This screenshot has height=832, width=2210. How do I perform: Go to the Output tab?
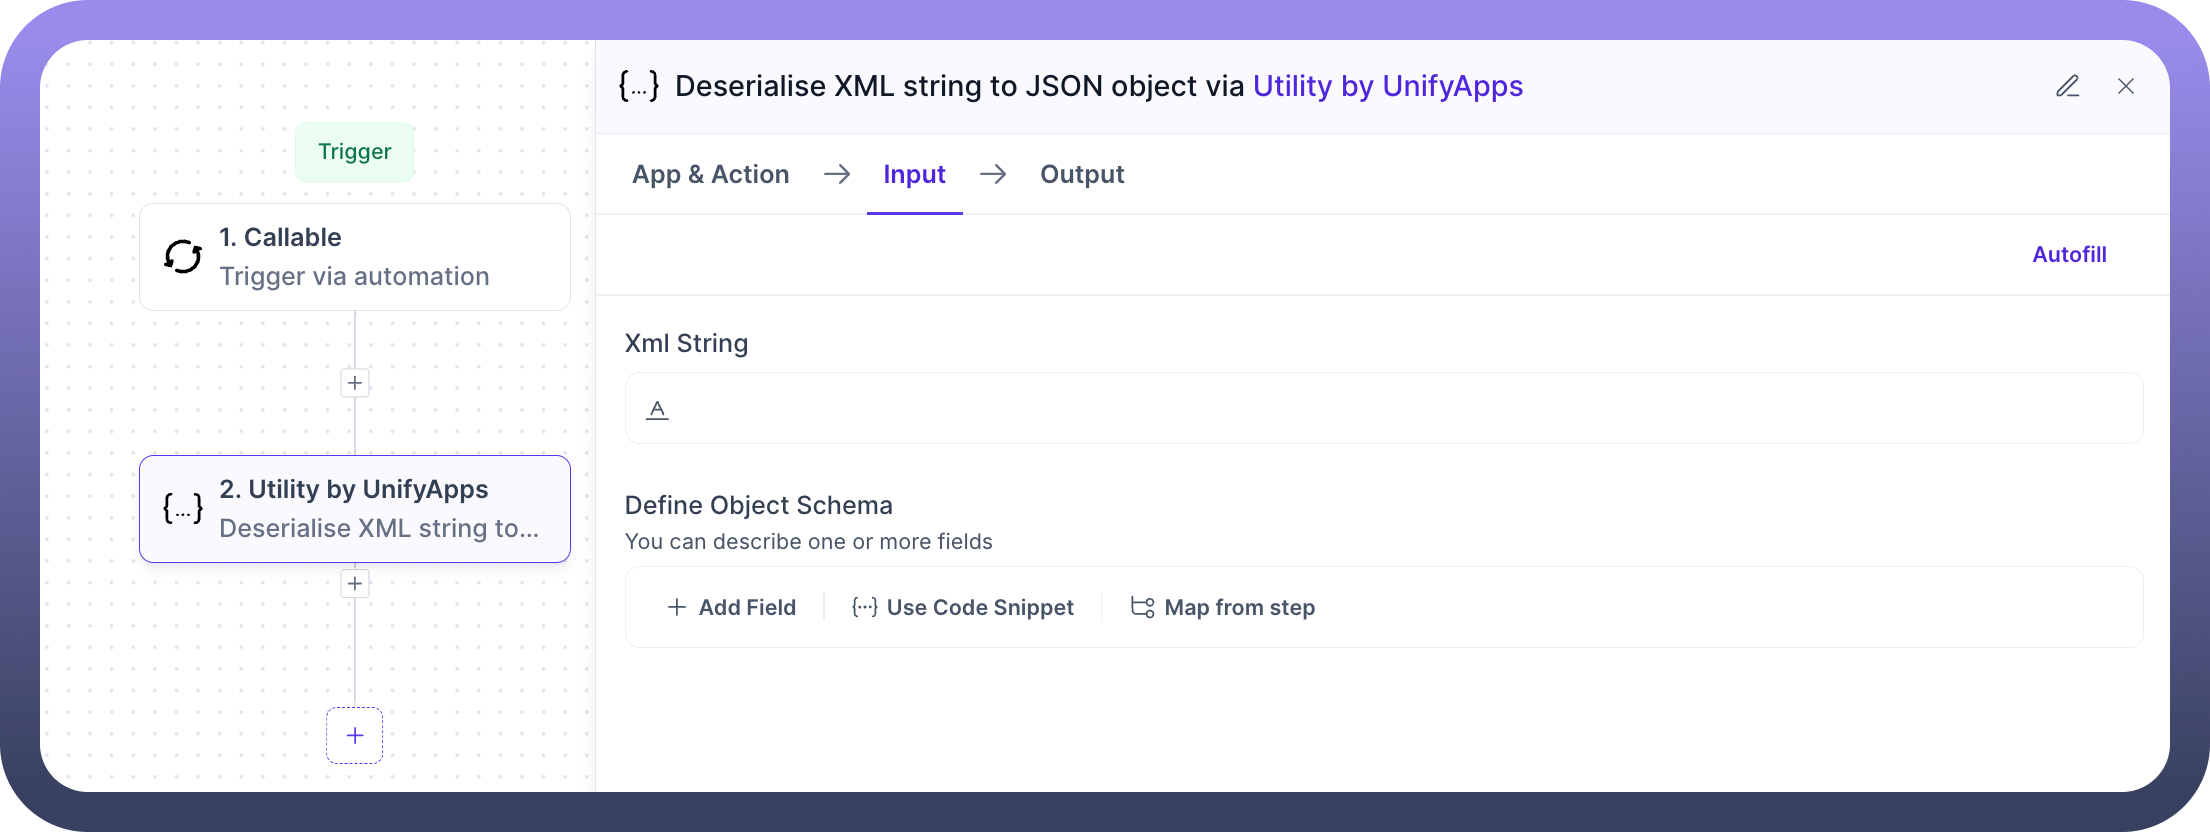tap(1082, 174)
